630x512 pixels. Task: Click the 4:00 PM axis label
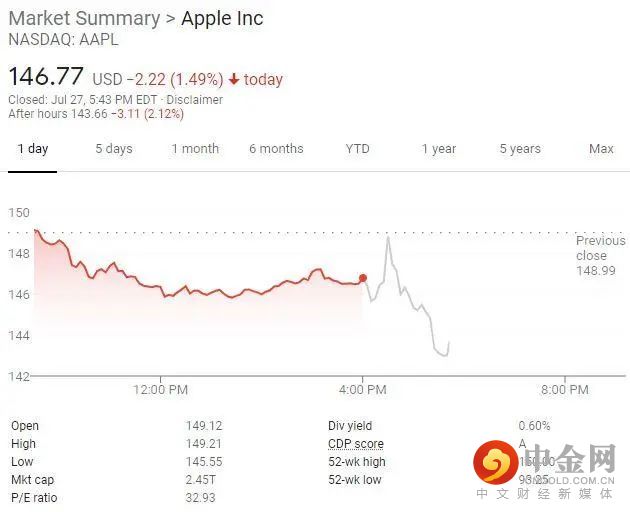coord(362,389)
